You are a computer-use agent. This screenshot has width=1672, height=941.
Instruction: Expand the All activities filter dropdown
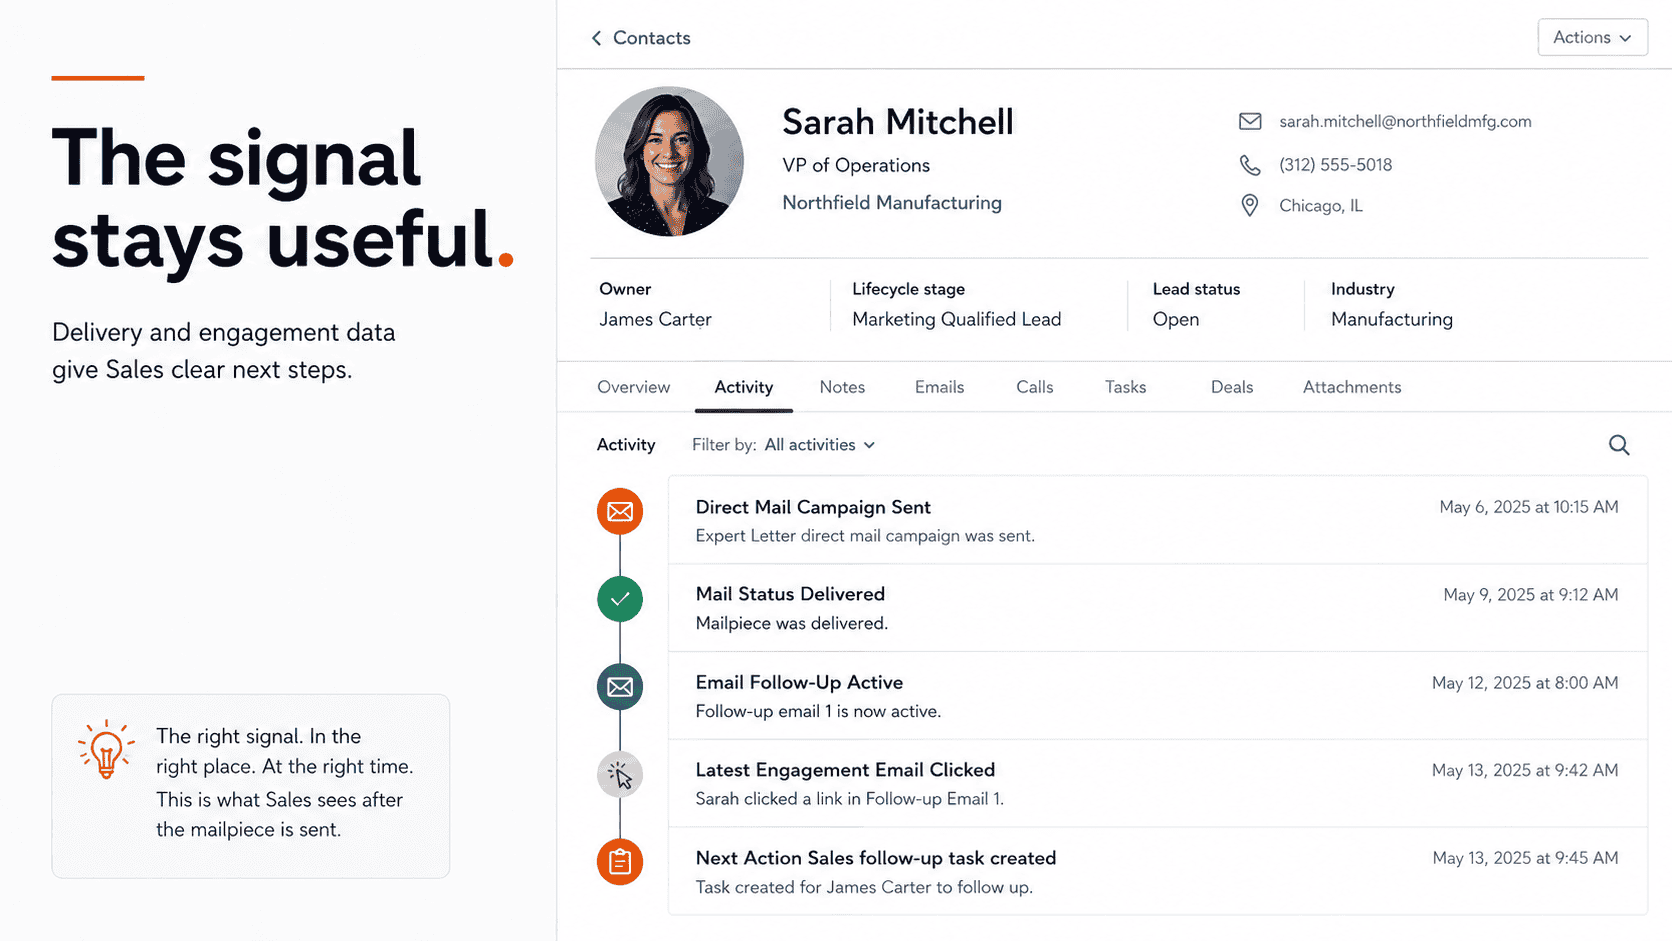pyautogui.click(x=819, y=445)
